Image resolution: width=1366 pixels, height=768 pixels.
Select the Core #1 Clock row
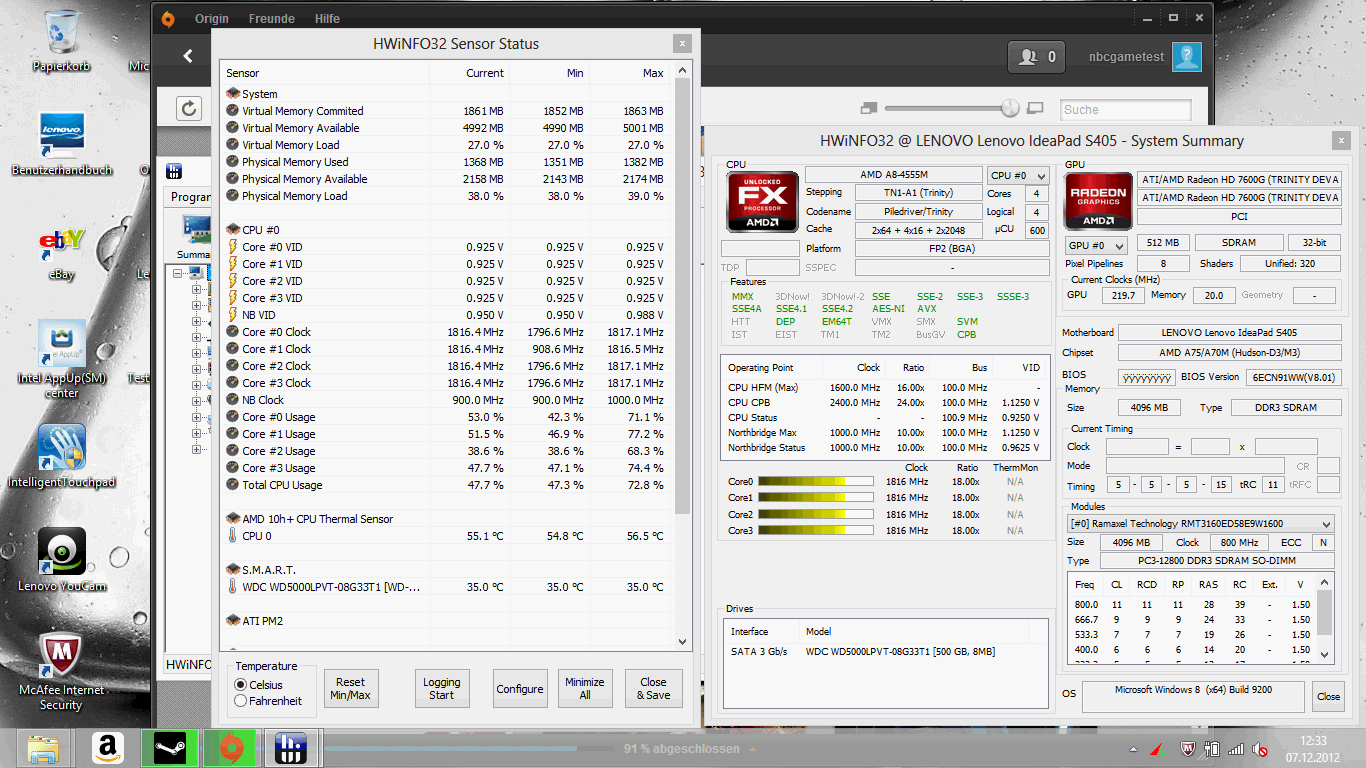(447, 349)
